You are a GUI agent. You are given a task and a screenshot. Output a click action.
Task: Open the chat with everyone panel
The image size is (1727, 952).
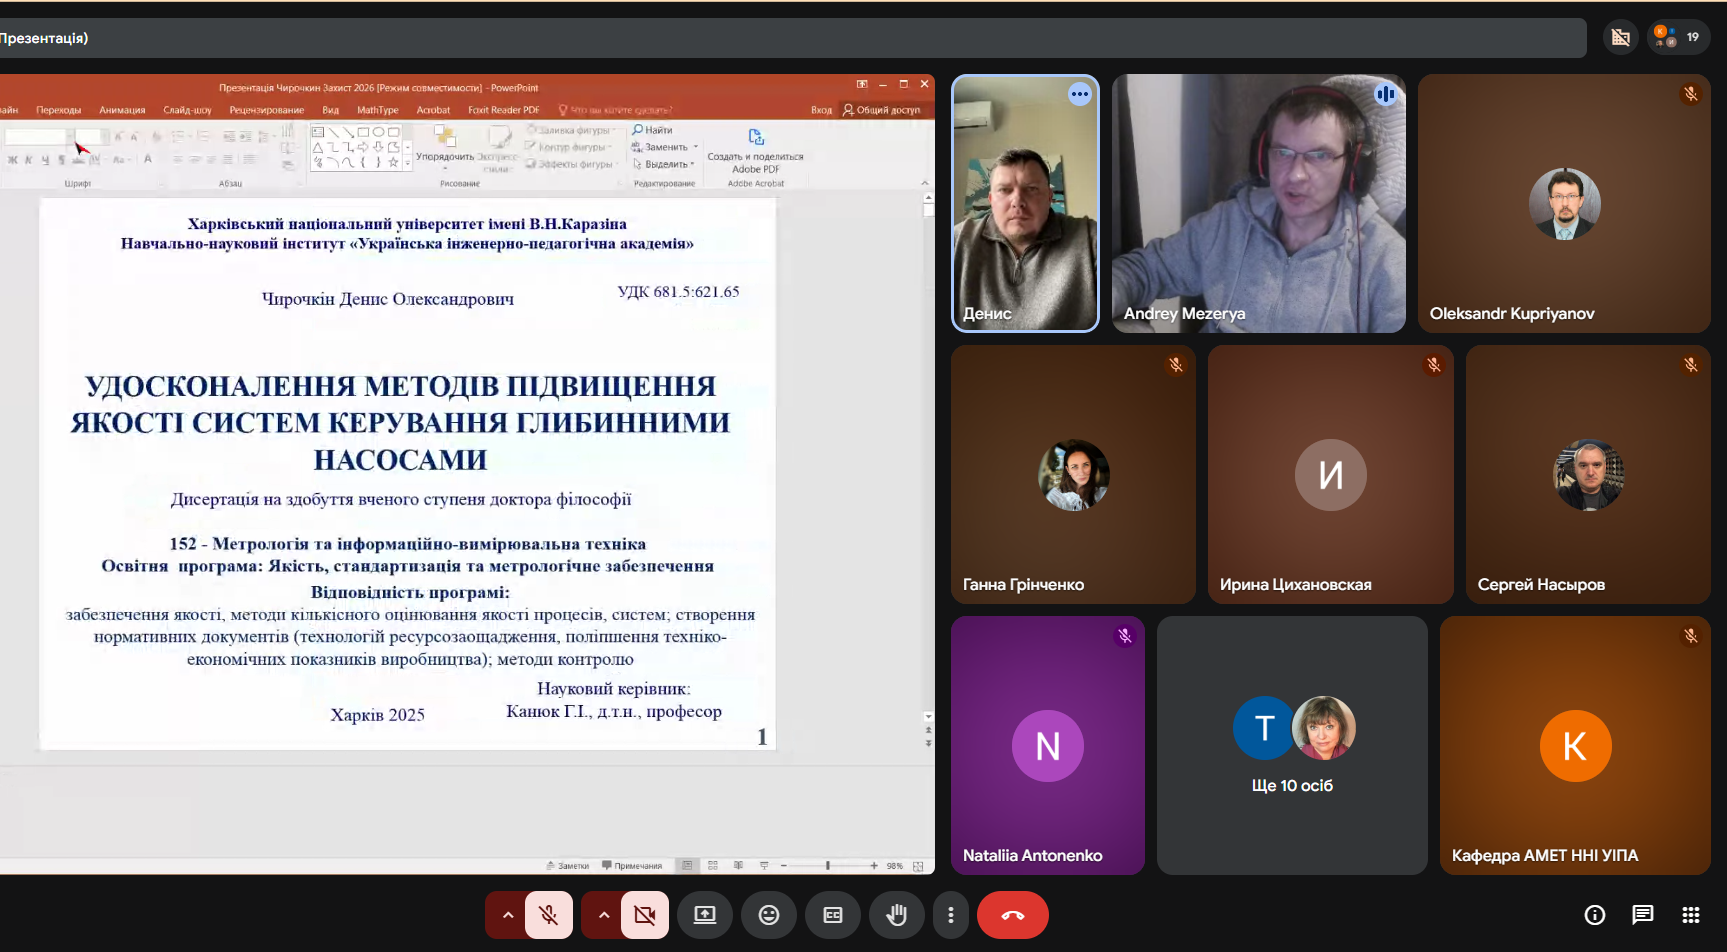coord(1643,915)
